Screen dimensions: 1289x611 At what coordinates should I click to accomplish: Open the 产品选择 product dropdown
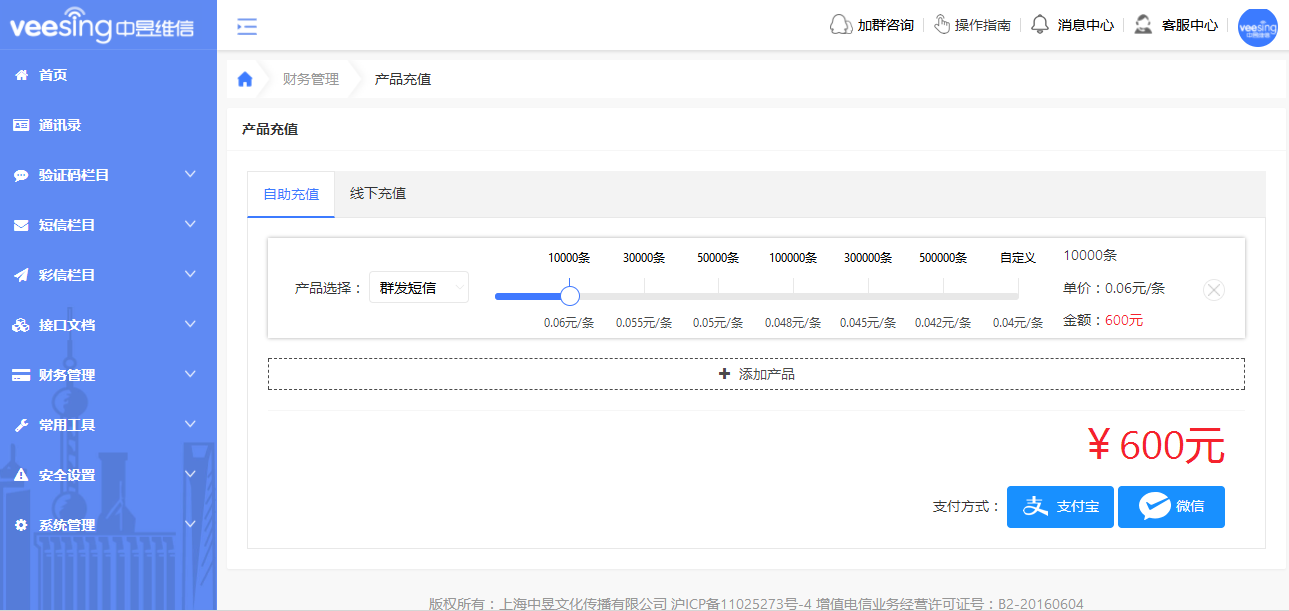tap(419, 287)
